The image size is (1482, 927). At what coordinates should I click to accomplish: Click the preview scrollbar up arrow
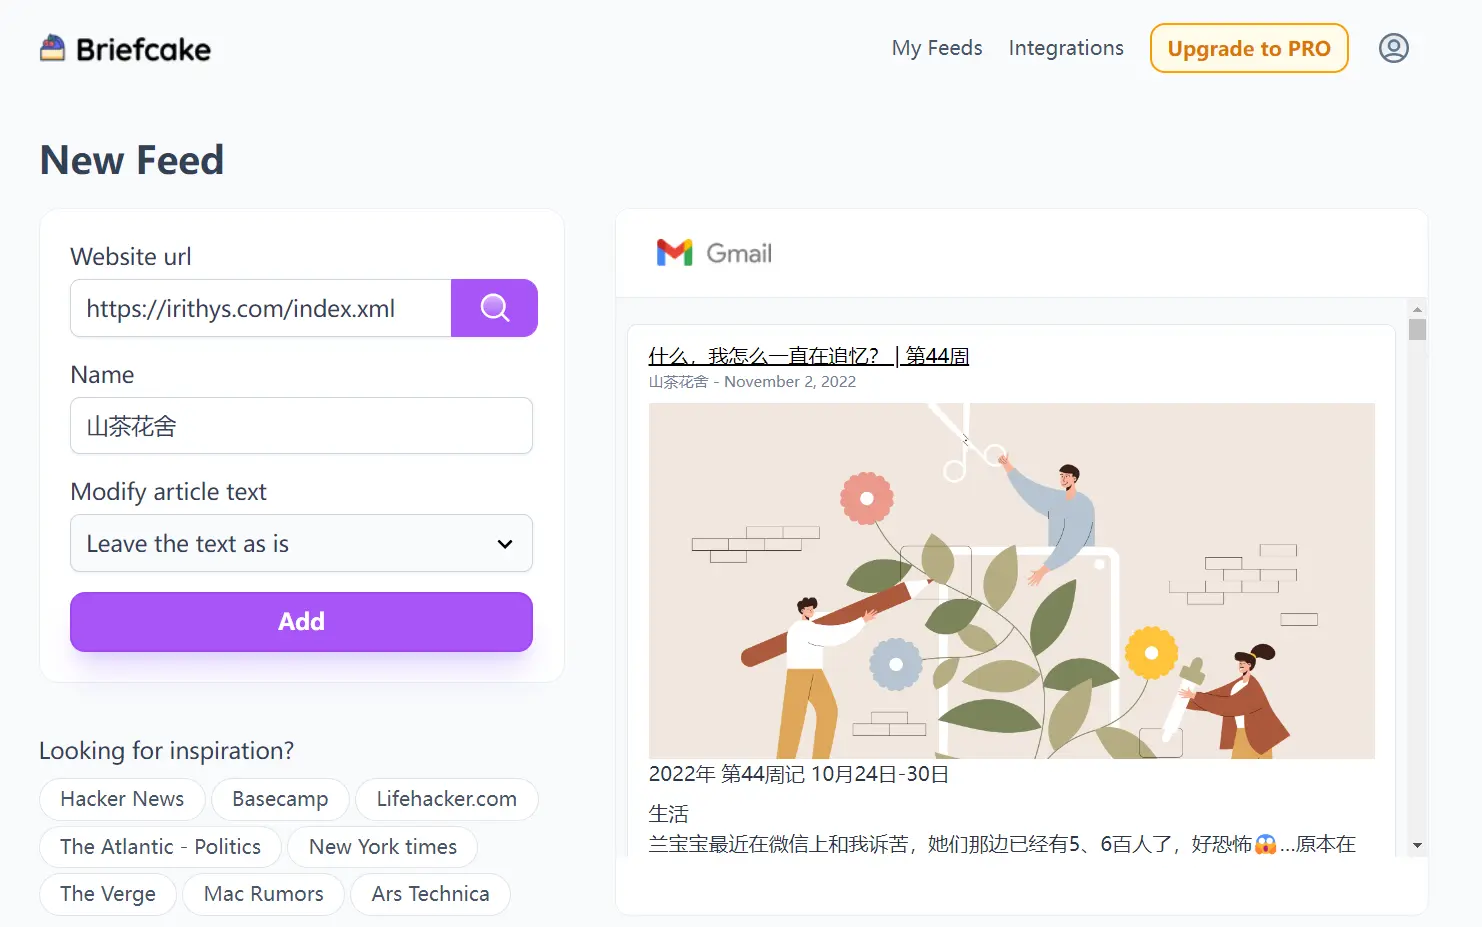1417,309
